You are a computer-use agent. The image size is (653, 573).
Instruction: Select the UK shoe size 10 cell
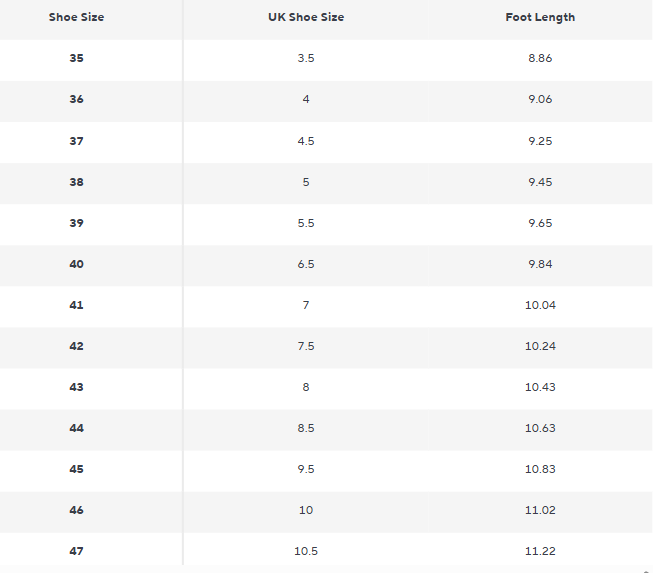pyautogui.click(x=306, y=510)
